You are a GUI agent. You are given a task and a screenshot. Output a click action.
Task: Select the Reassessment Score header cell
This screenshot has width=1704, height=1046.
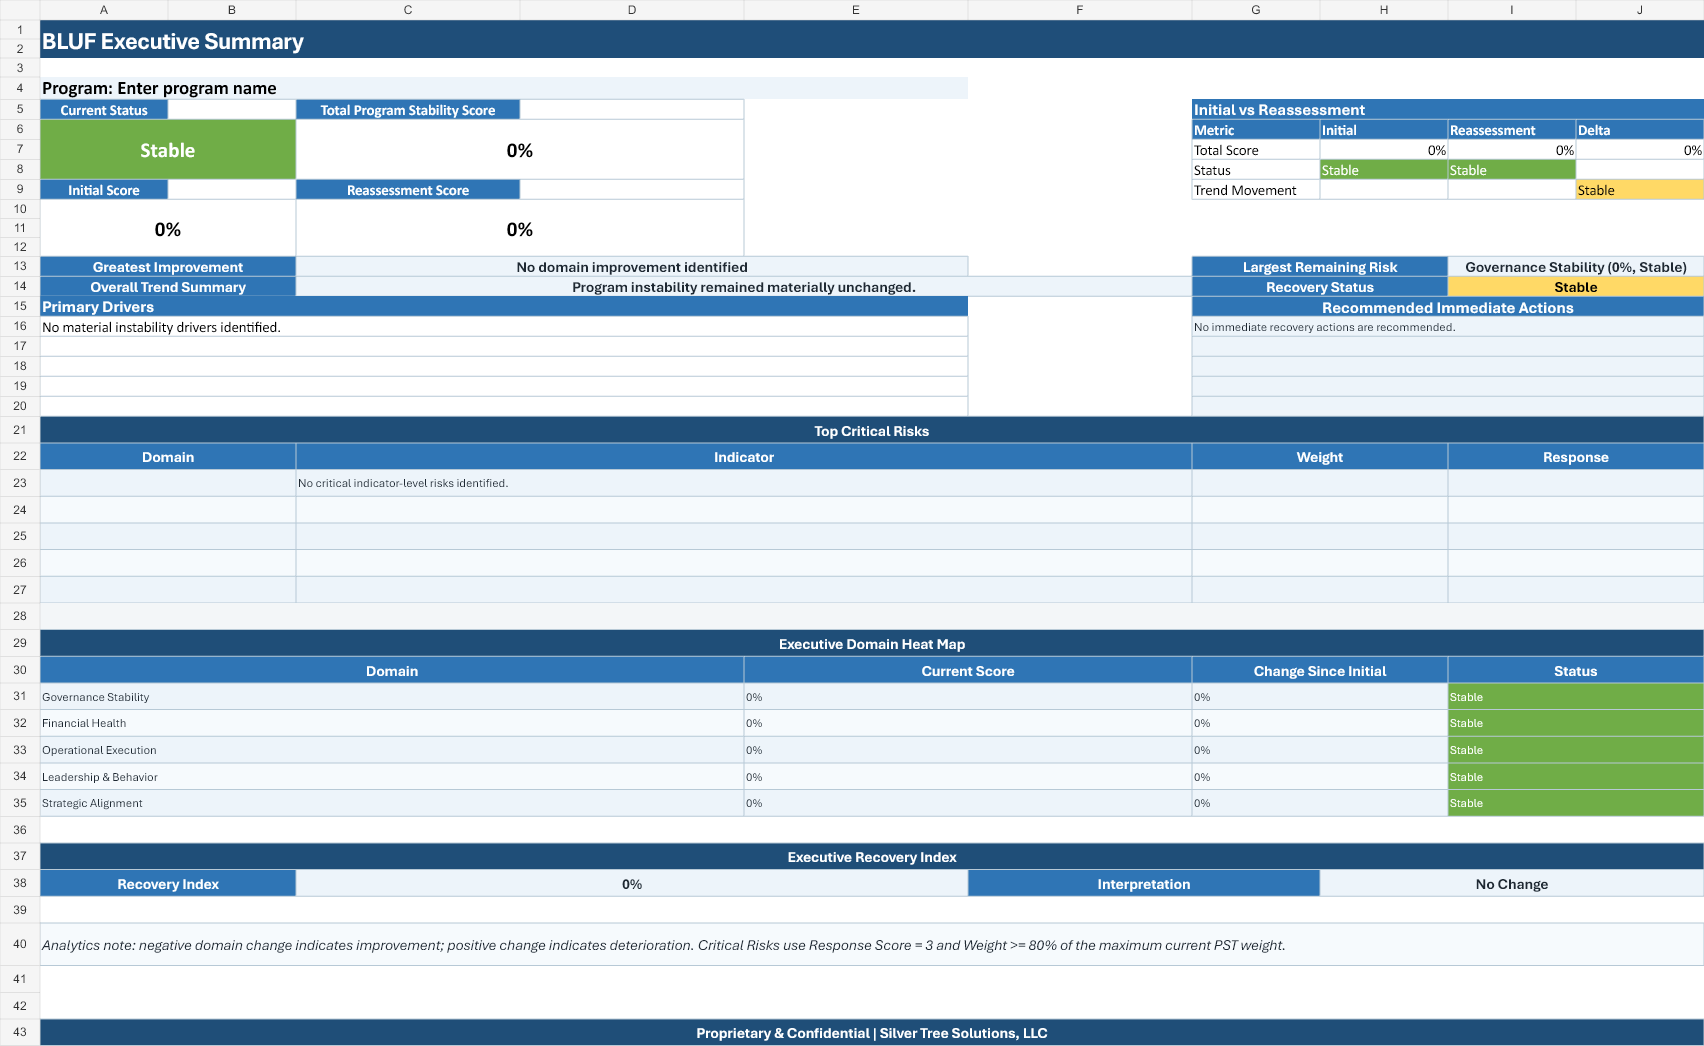click(x=408, y=190)
